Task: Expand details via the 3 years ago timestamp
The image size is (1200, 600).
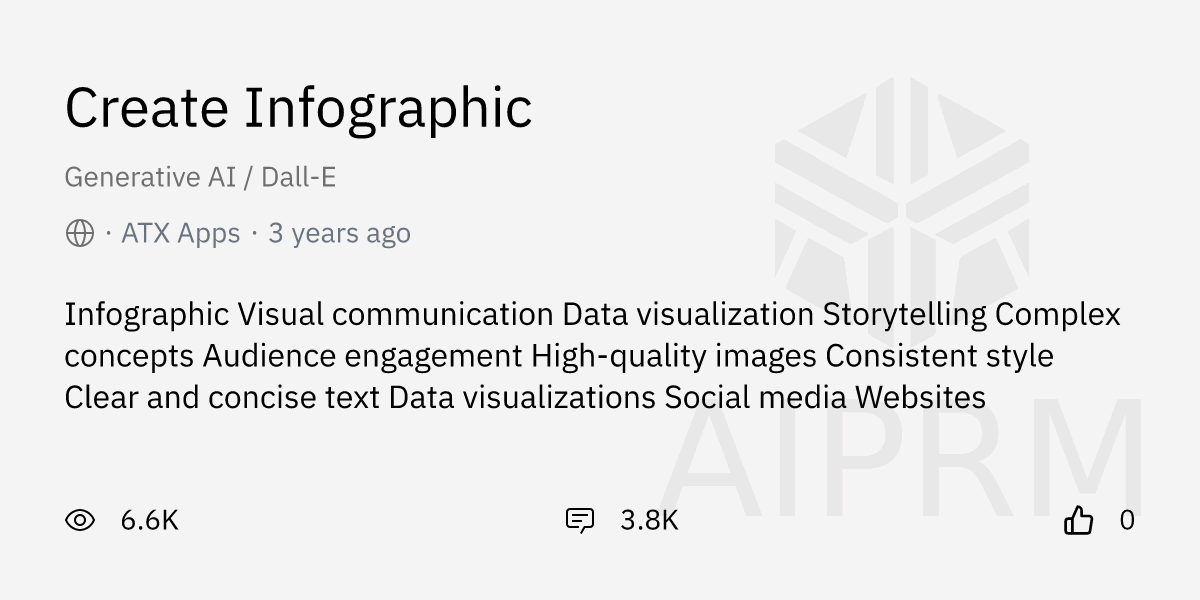Action: (339, 232)
